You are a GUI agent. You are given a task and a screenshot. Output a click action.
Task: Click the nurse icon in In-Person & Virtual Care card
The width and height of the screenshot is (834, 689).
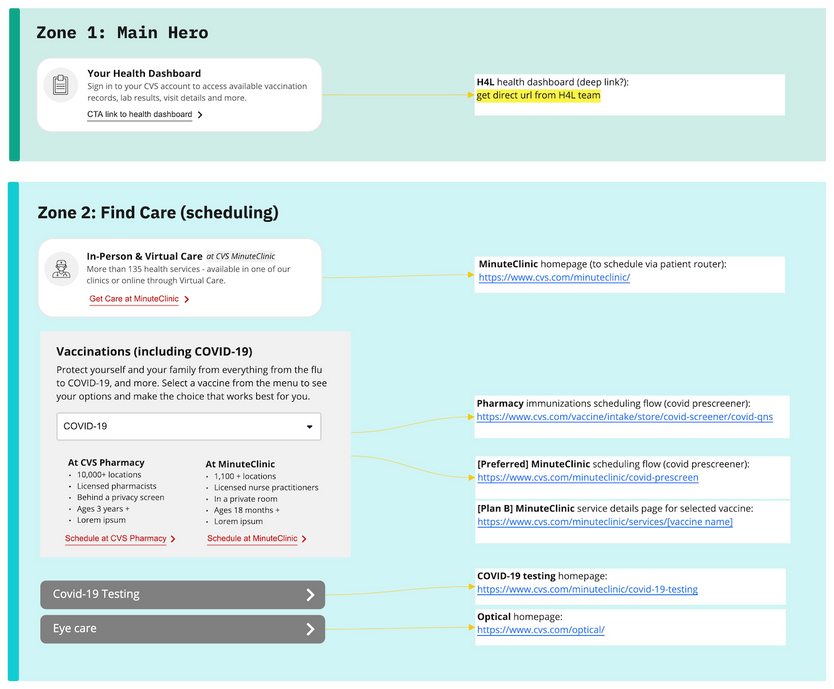click(x=61, y=269)
